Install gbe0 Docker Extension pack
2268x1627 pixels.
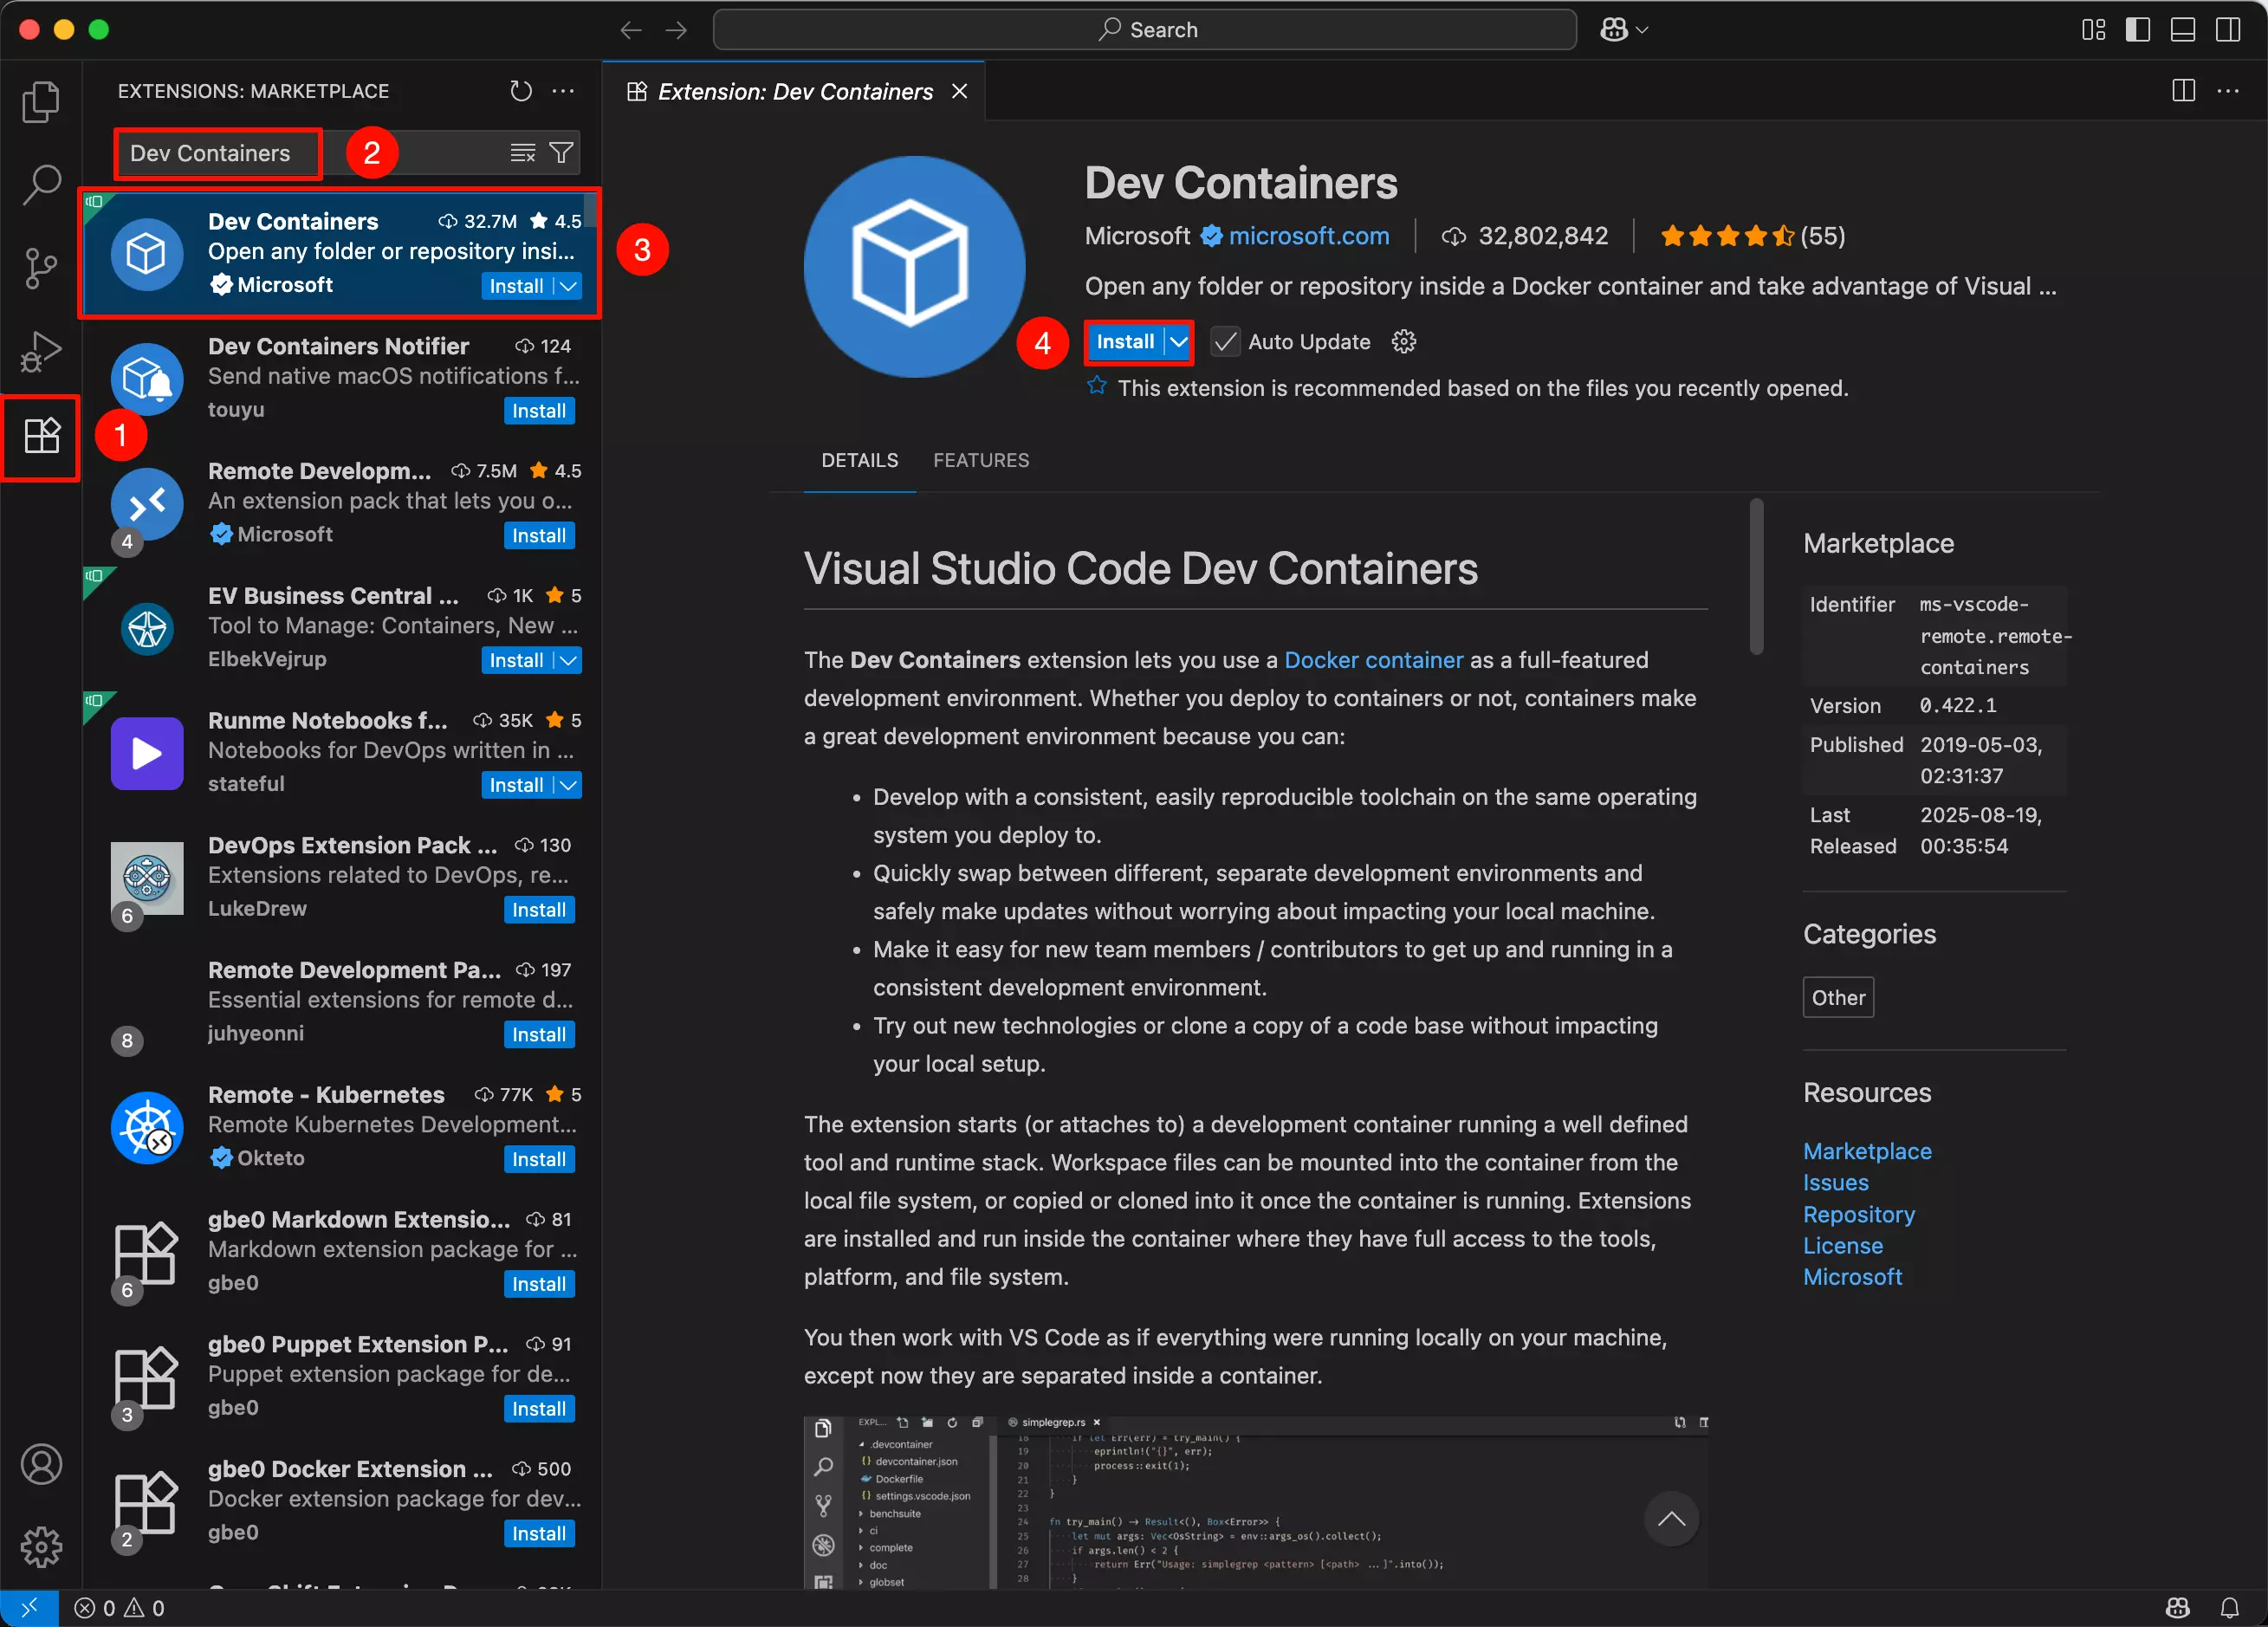539,1534
